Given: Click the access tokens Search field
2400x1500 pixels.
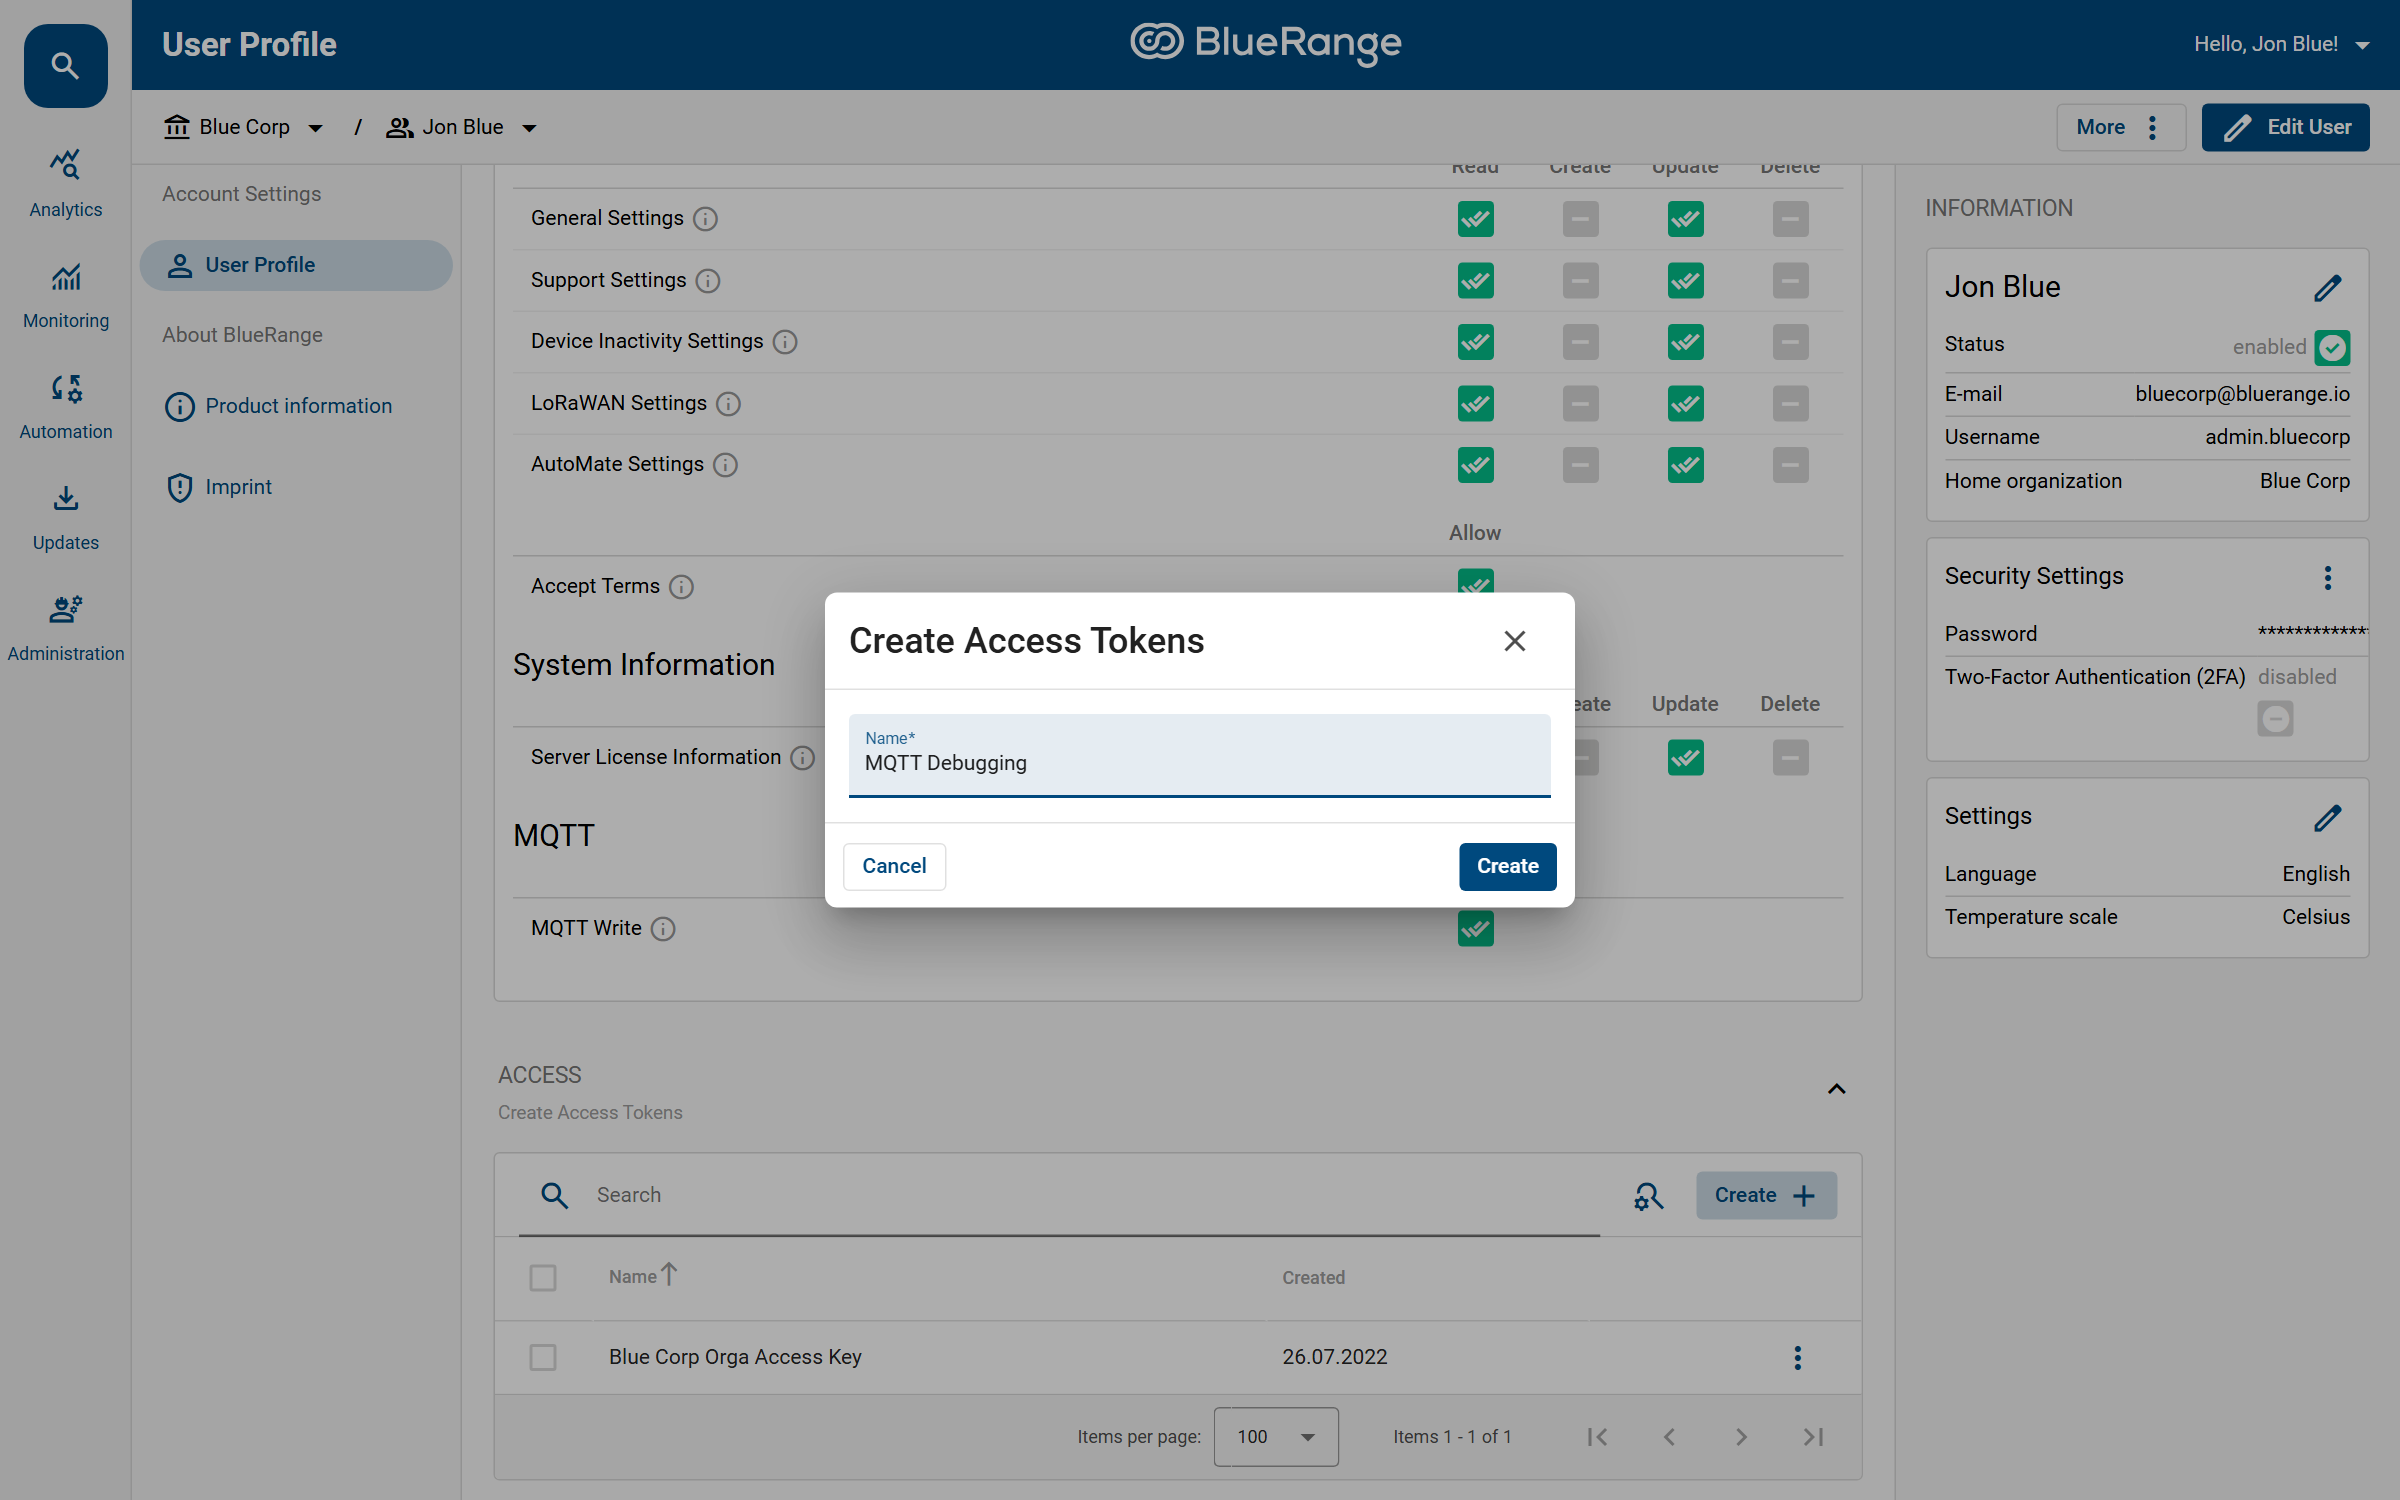Looking at the screenshot, I should [x=1060, y=1196].
